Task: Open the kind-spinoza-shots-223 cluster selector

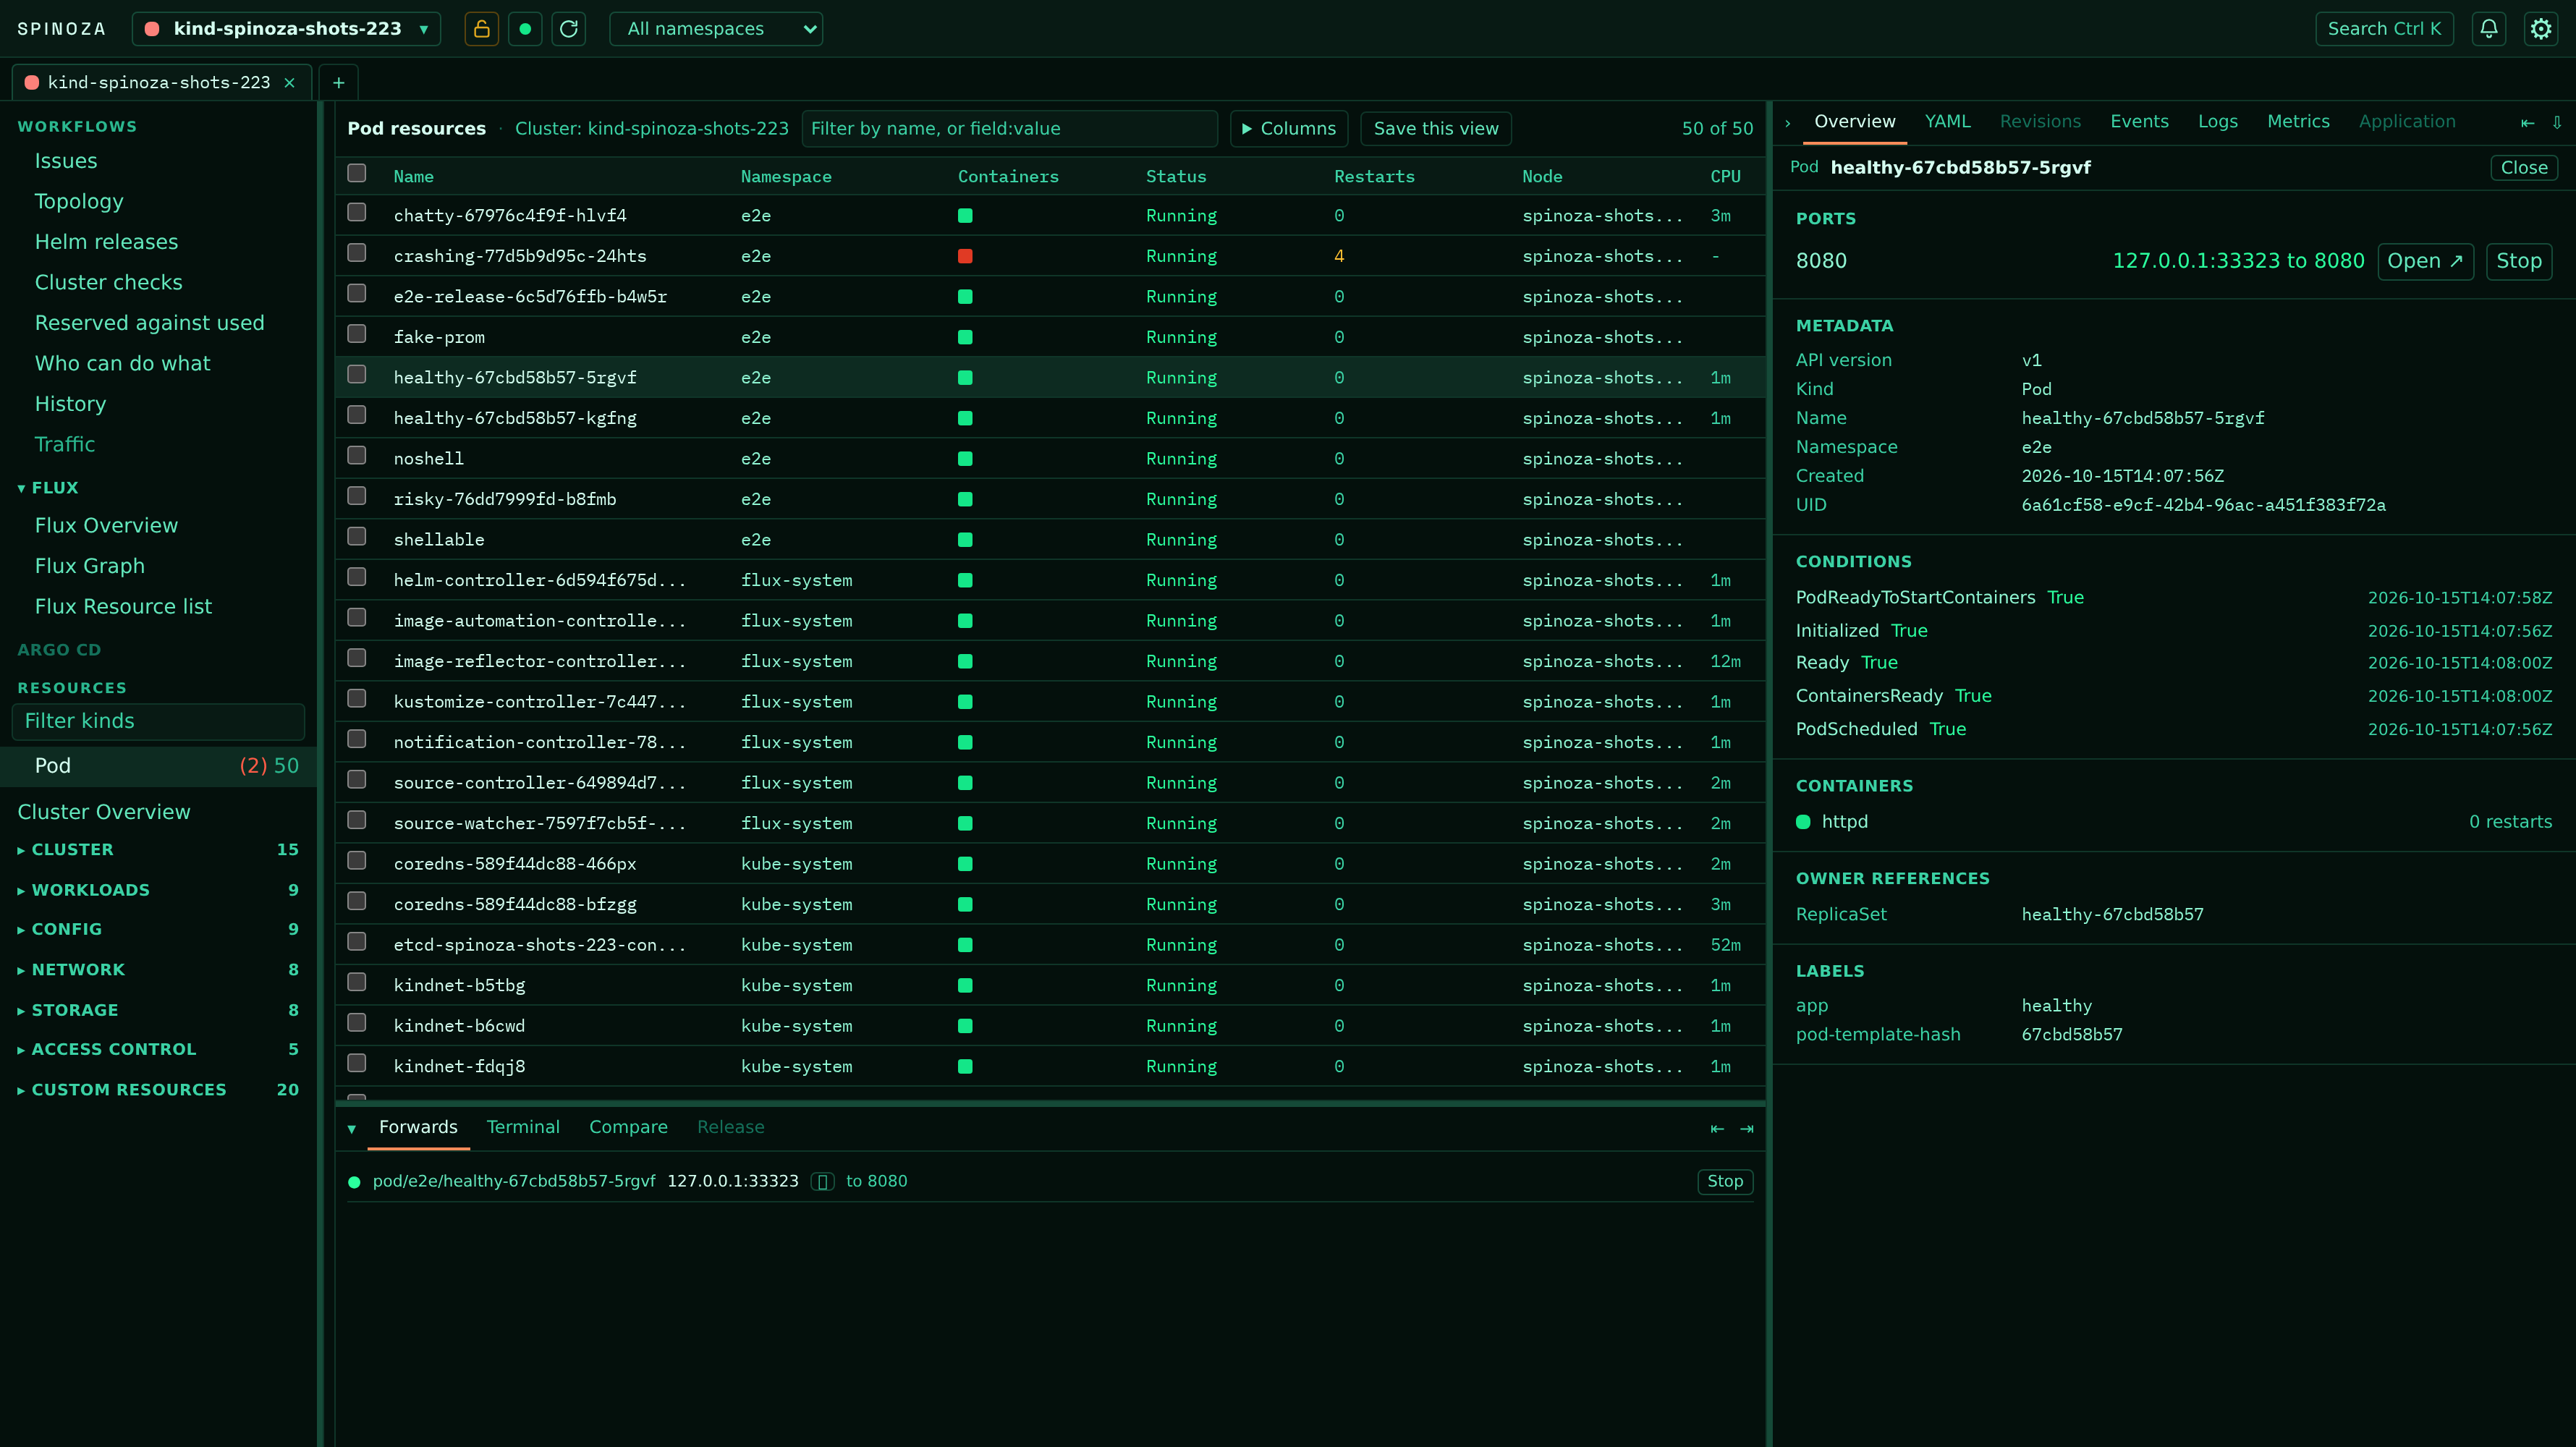Action: point(286,29)
